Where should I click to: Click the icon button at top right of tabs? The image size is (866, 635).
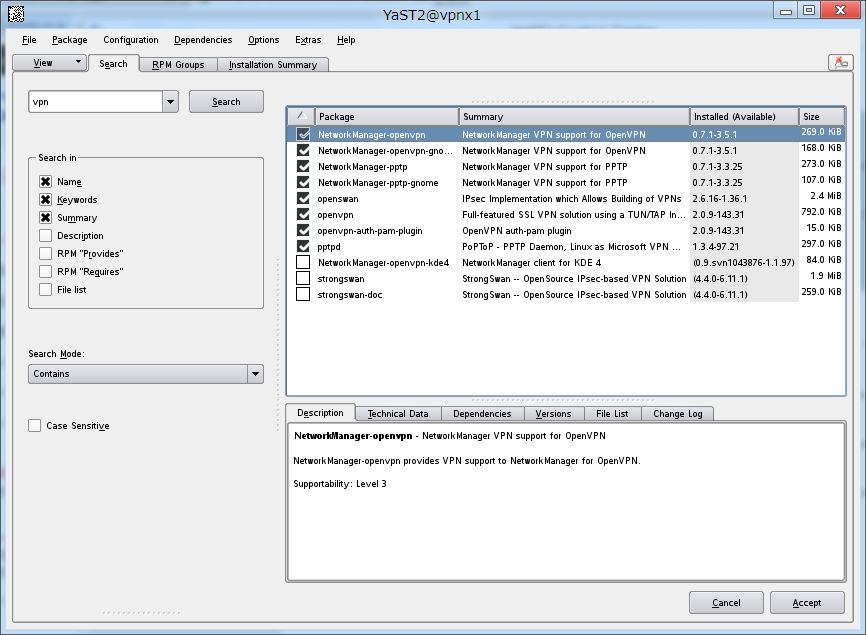[x=841, y=62]
